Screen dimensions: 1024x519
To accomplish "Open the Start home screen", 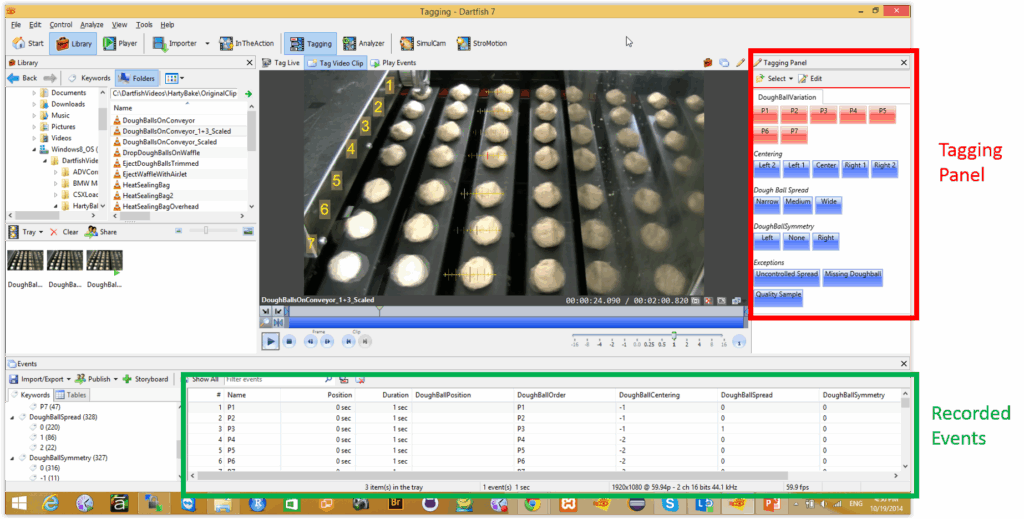I will 28,43.
